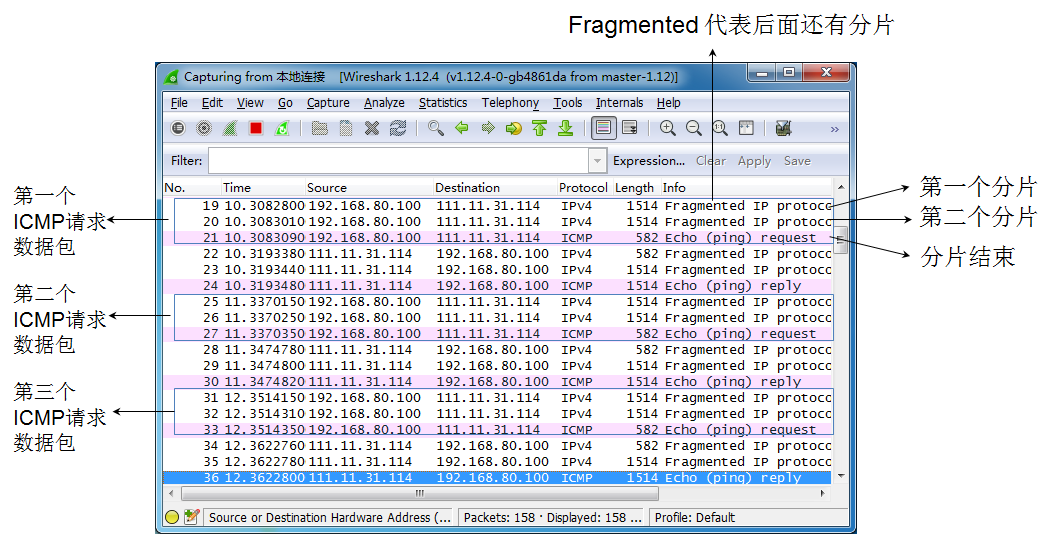This screenshot has height=534, width=1054.
Task: Sort by the Source column header
Action: coord(370,188)
